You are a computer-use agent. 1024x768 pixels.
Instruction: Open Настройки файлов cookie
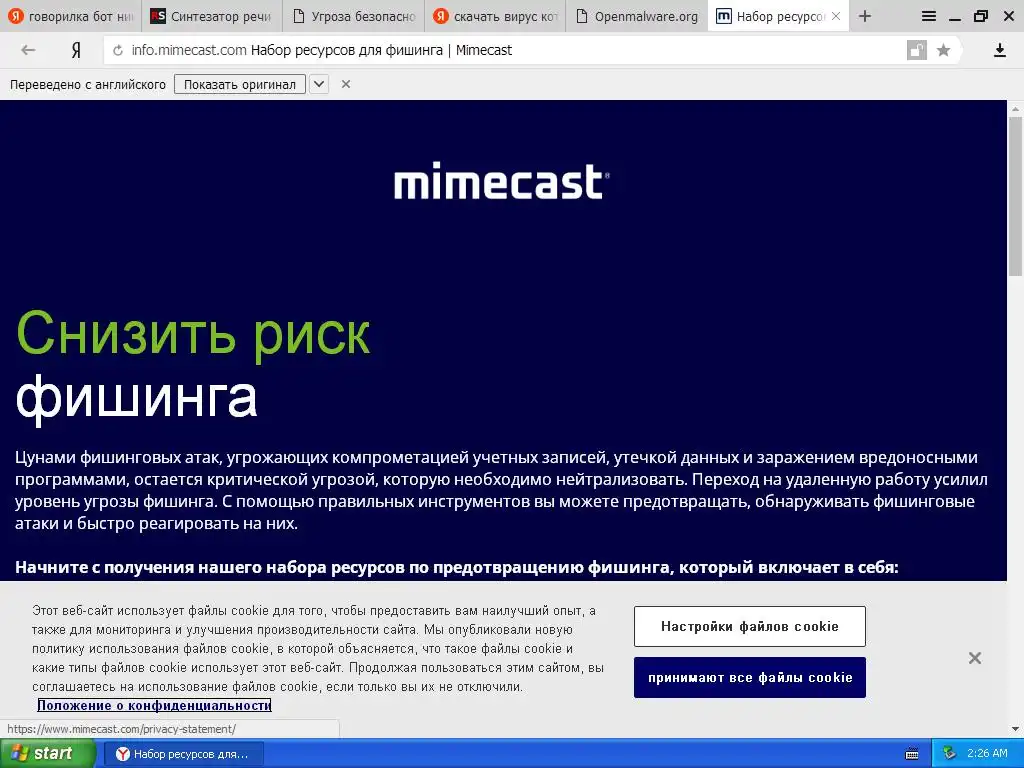[750, 626]
